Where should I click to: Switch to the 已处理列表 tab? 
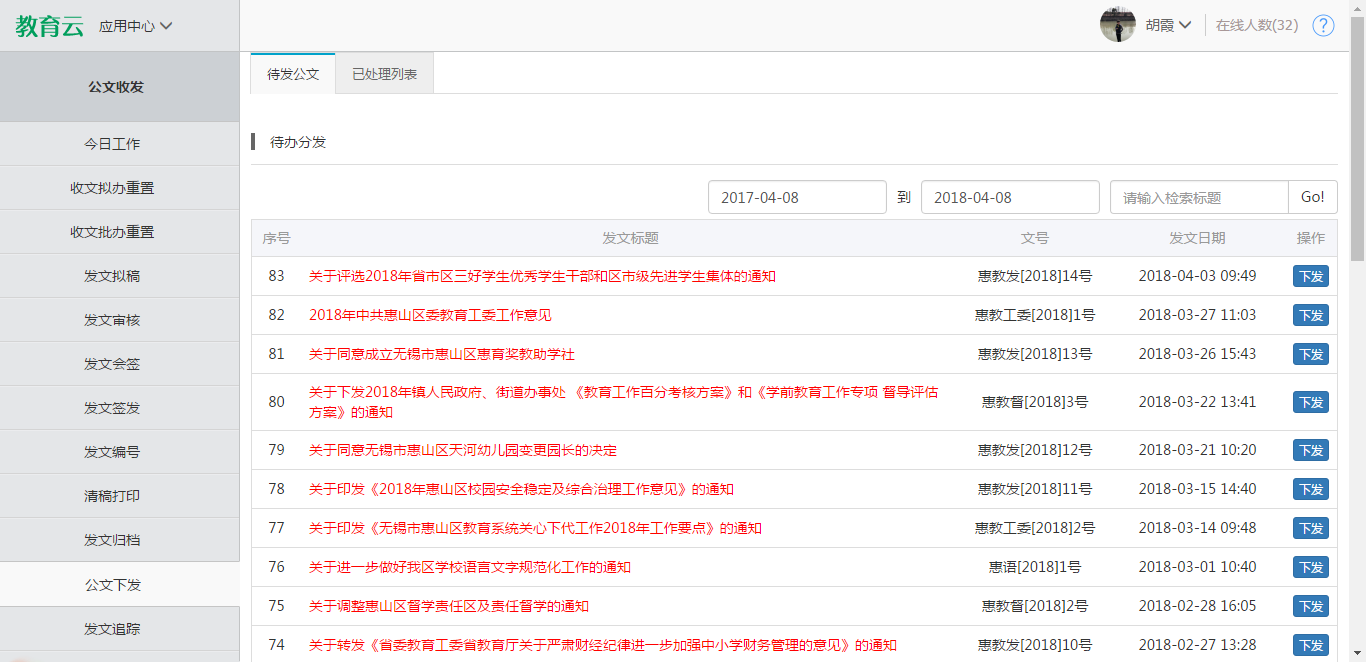384,74
